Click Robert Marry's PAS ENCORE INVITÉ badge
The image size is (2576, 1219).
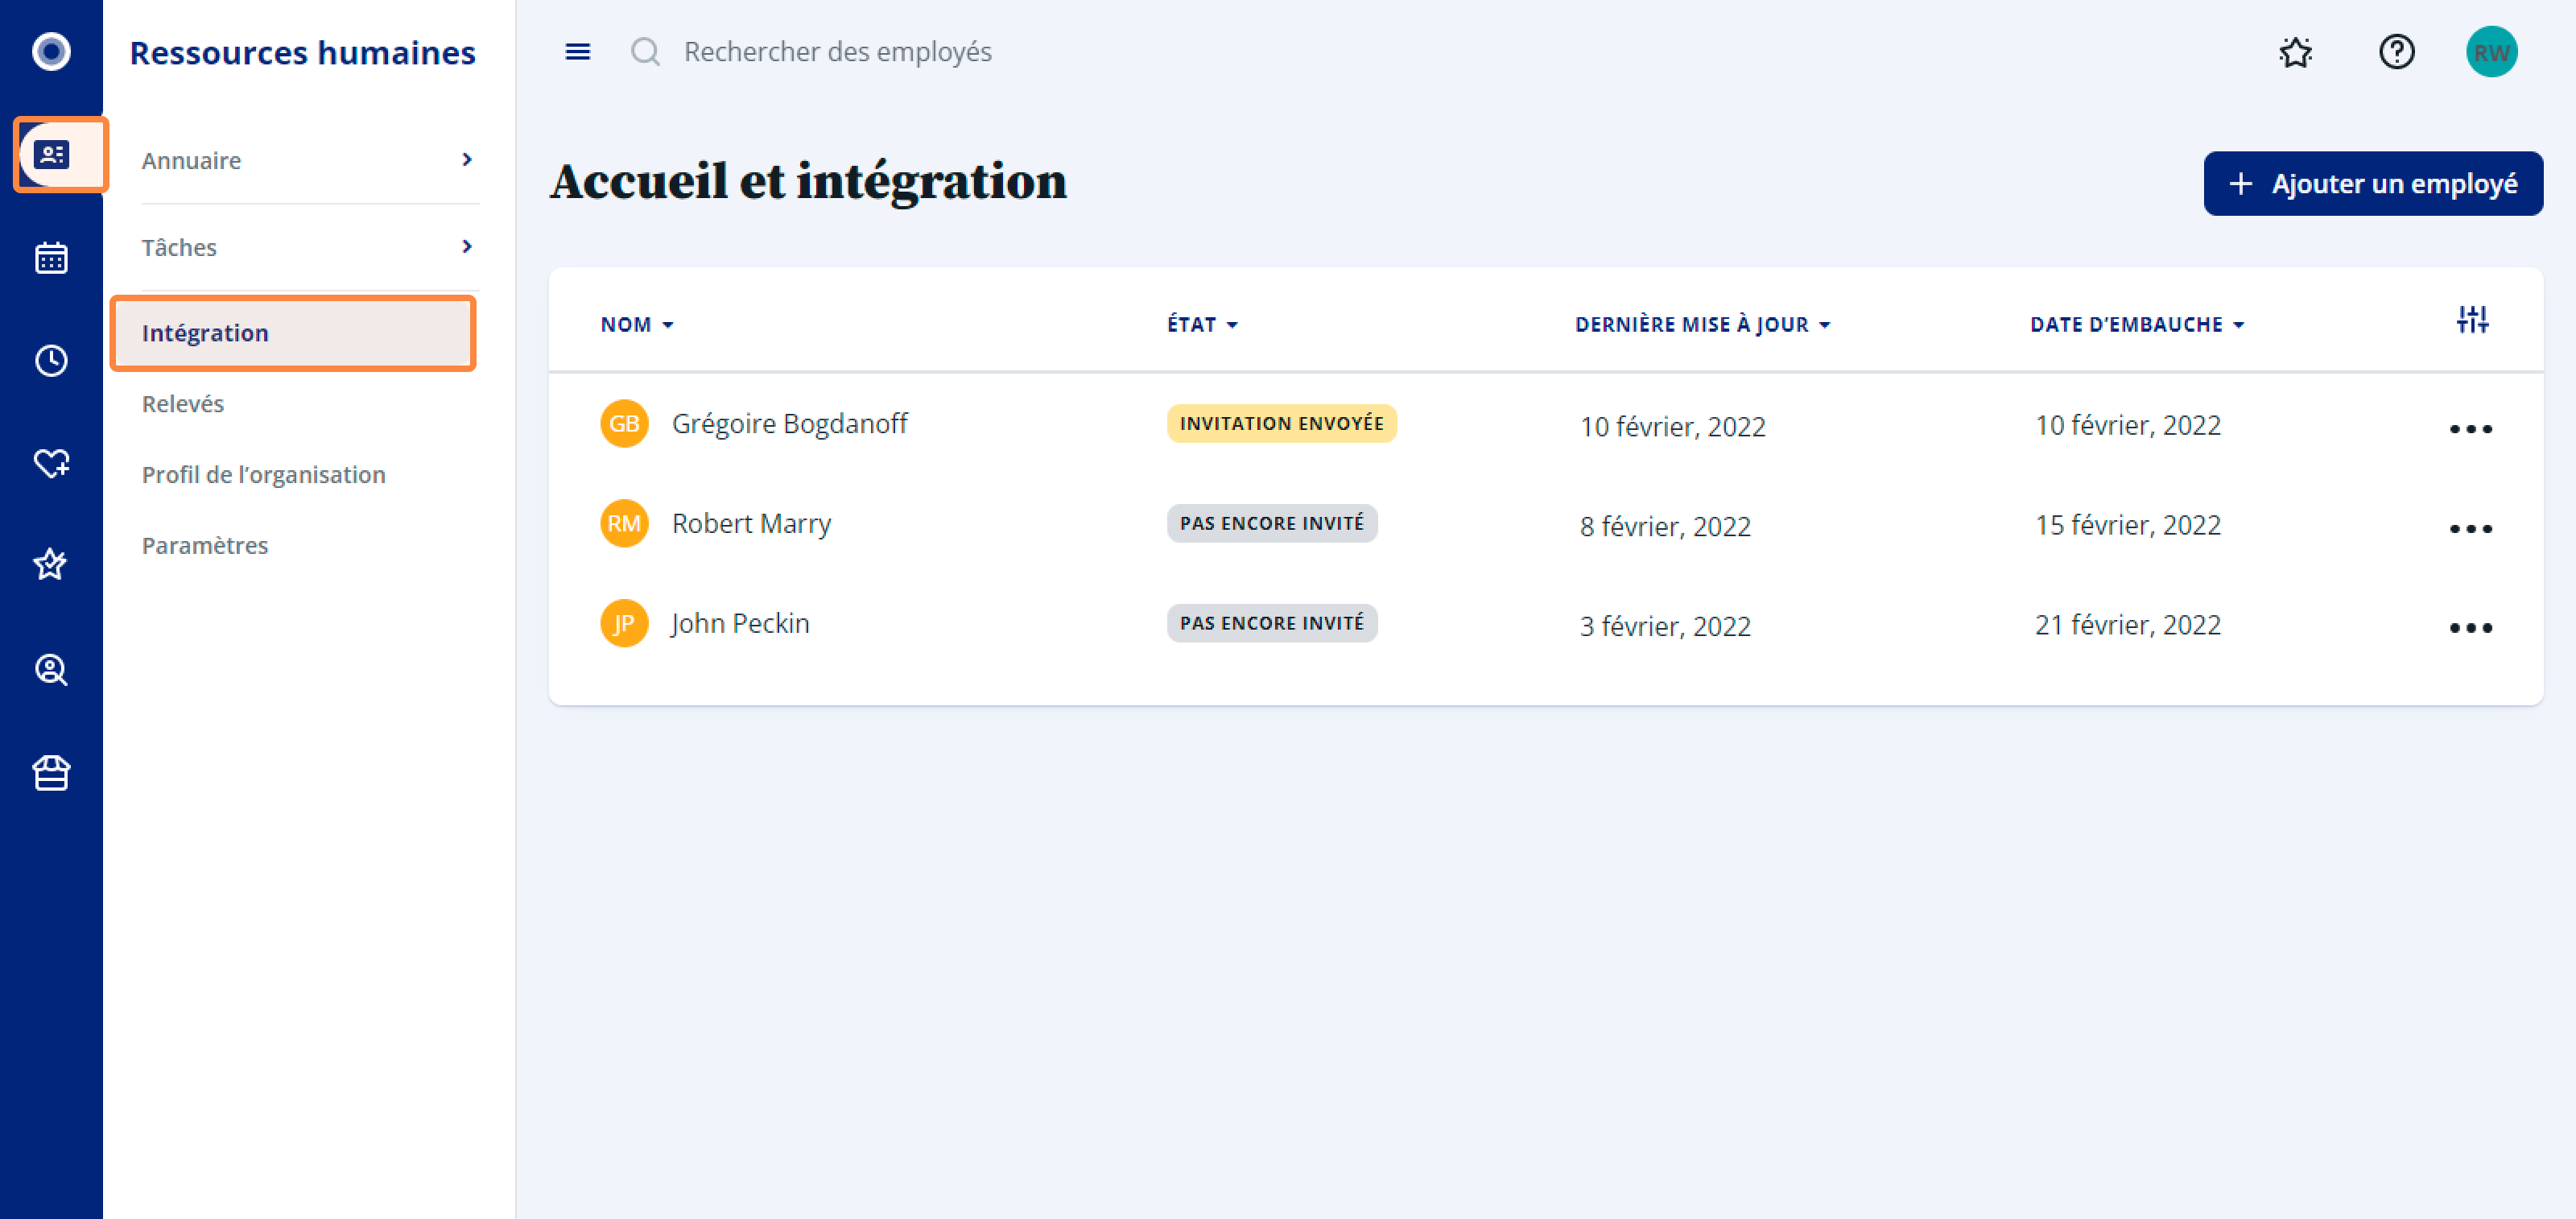[1271, 523]
